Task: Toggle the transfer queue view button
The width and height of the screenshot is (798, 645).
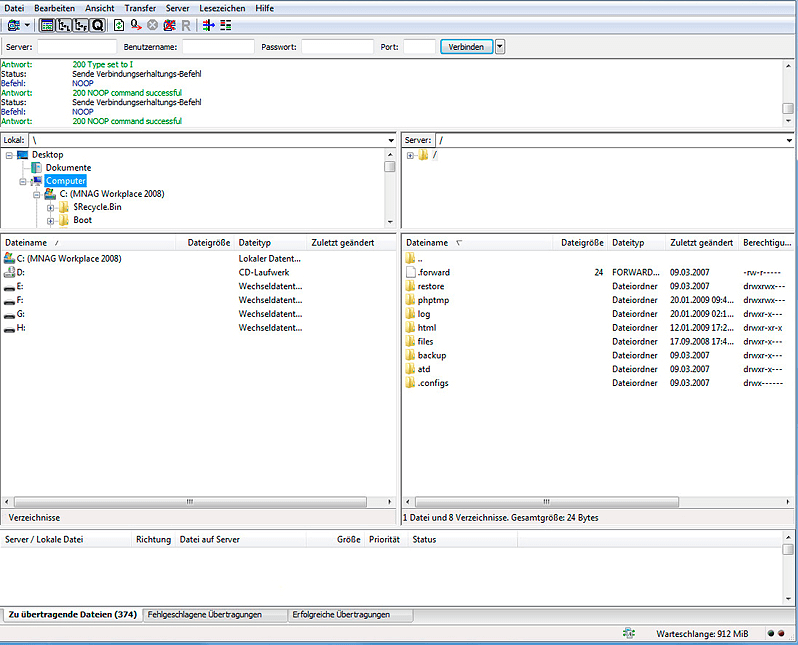Action: click(97, 24)
